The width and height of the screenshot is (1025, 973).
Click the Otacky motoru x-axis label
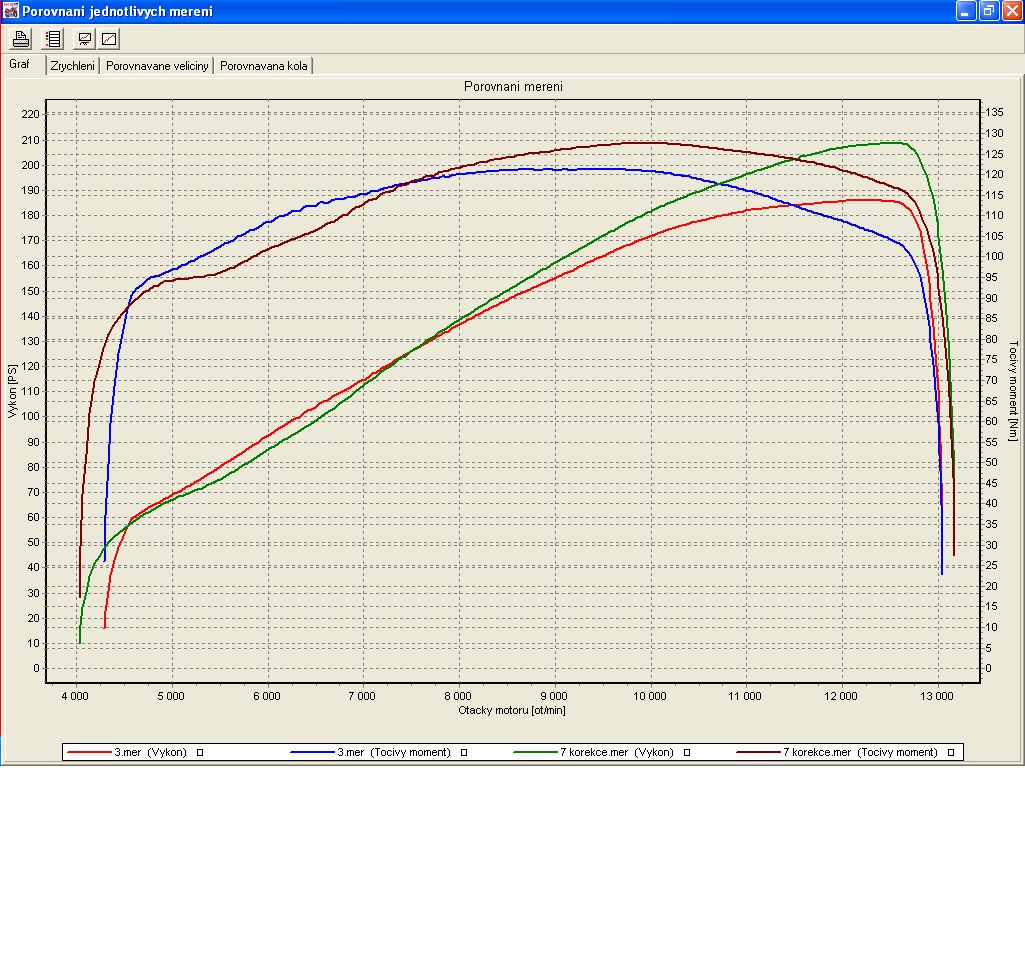(x=512, y=710)
